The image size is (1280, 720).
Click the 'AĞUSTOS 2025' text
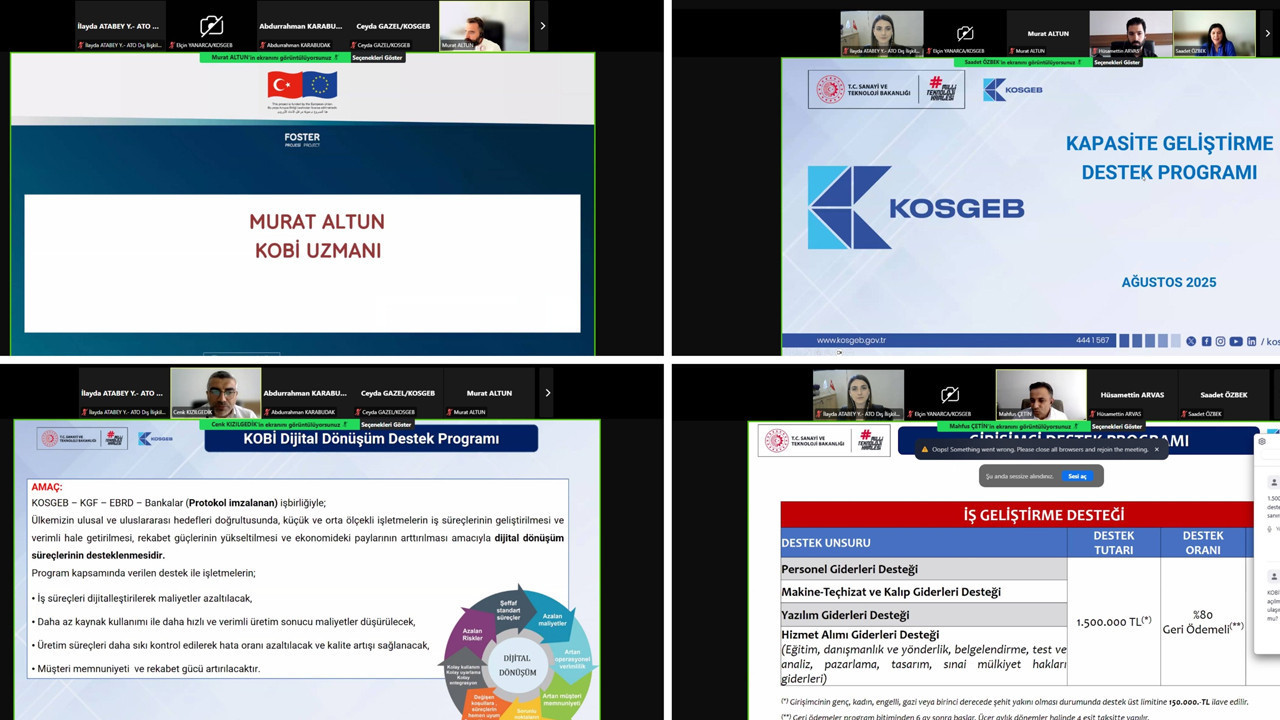[1169, 282]
